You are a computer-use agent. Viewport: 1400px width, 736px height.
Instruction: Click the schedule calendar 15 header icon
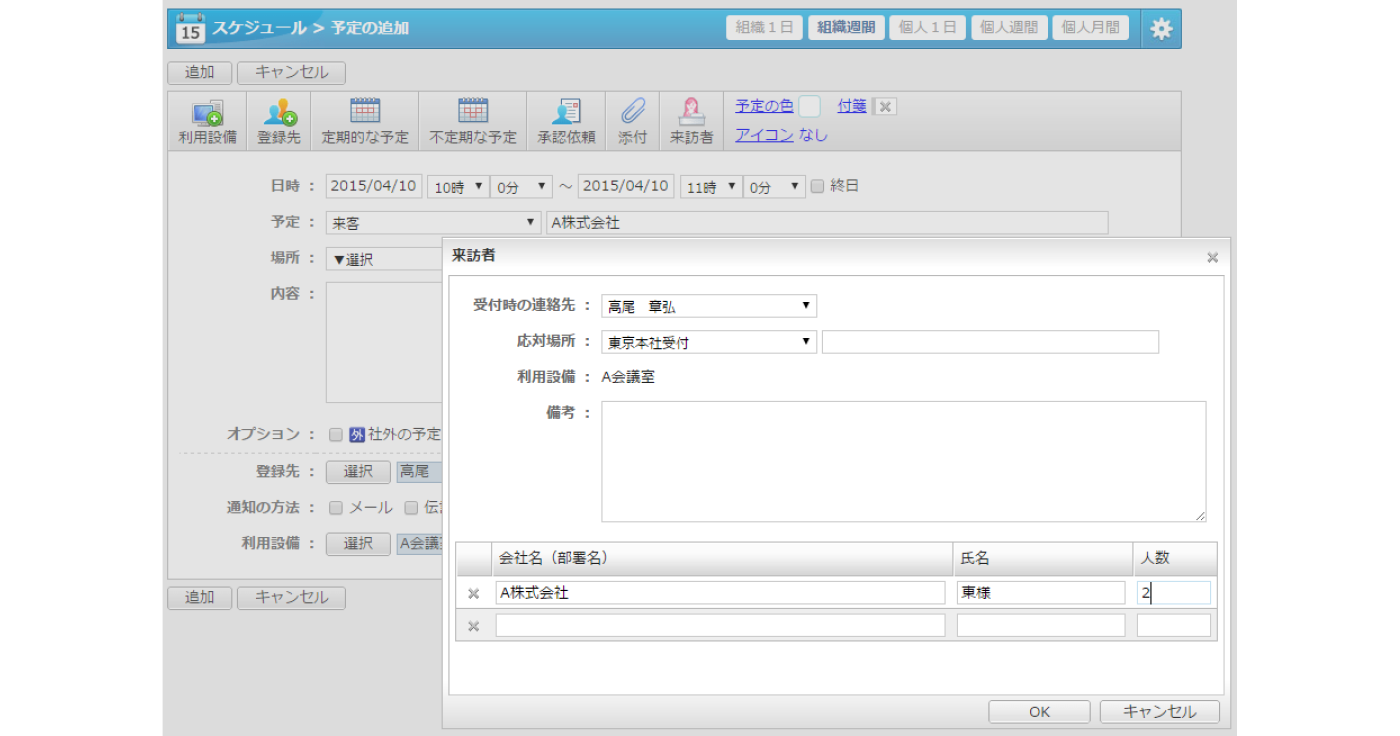coord(190,28)
